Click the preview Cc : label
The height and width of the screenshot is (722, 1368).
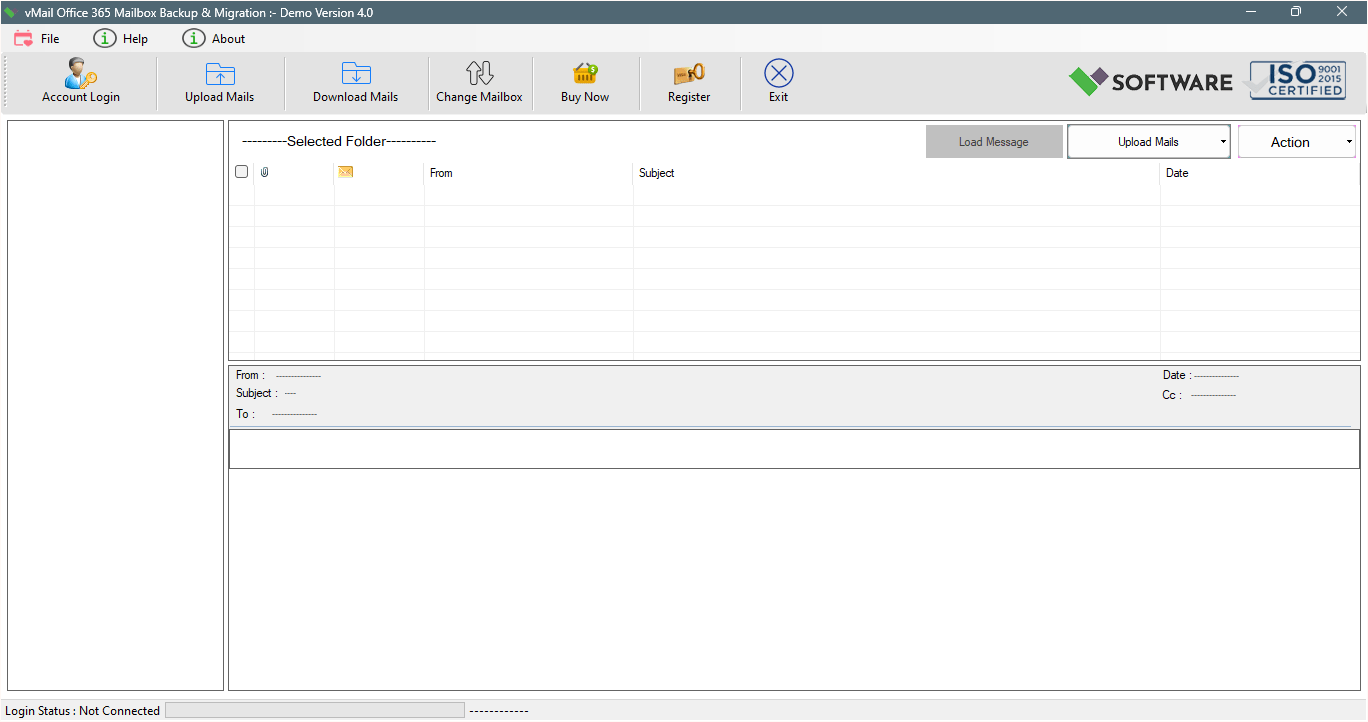click(1172, 396)
